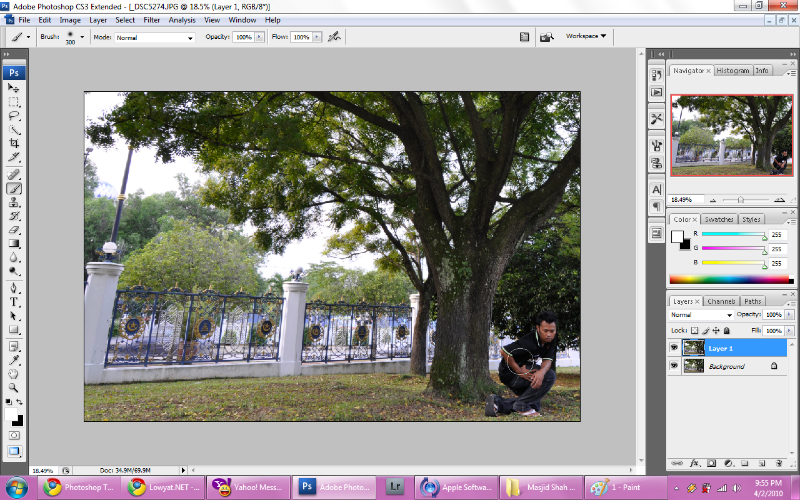Choose the Gradient tool
Viewport: 800px width, 500px height.
(15, 243)
